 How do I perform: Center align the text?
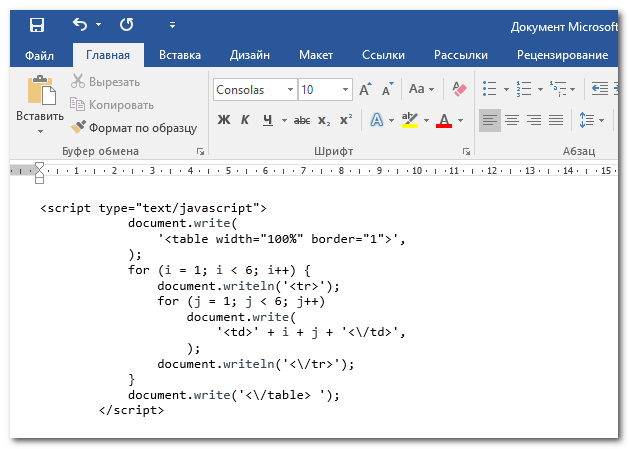(512, 120)
